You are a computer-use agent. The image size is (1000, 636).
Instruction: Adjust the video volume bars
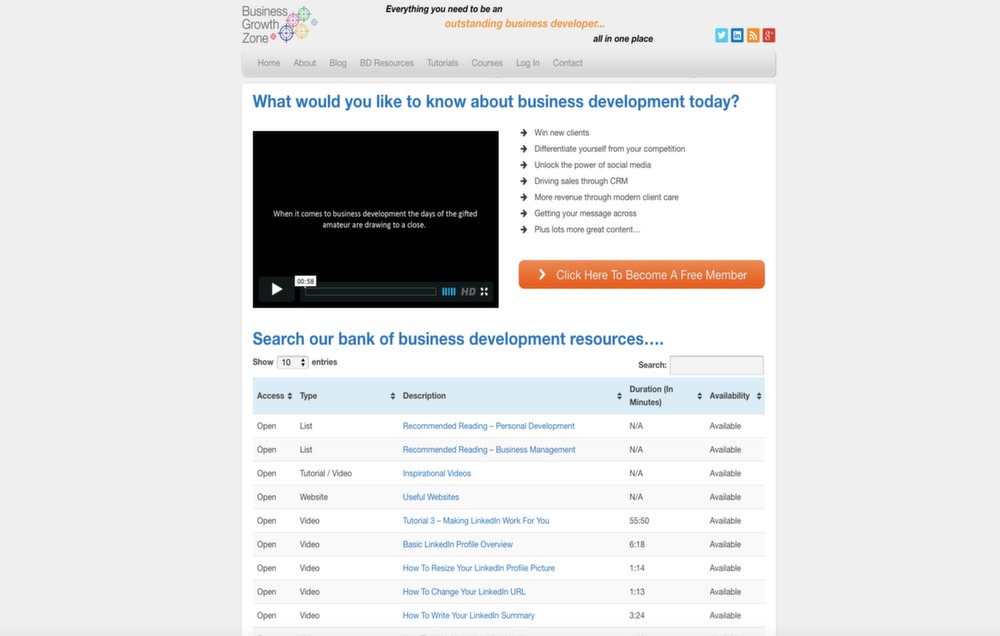[x=449, y=292]
